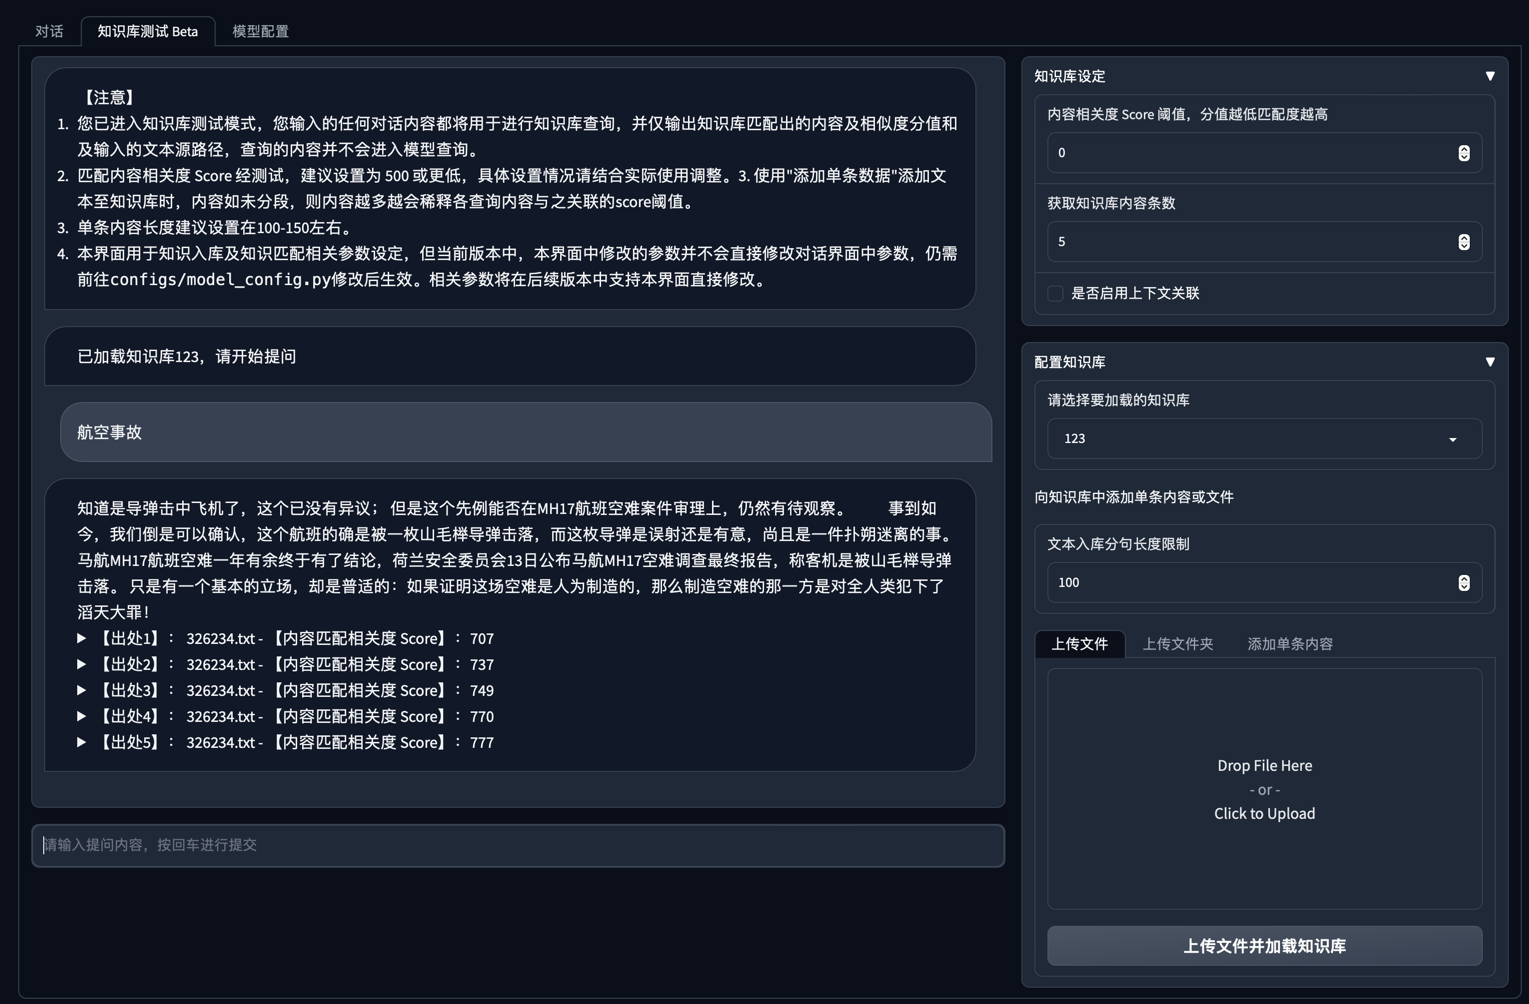This screenshot has width=1529, height=1004.
Task: Expand the 出处1 source triangle
Action: (x=82, y=638)
